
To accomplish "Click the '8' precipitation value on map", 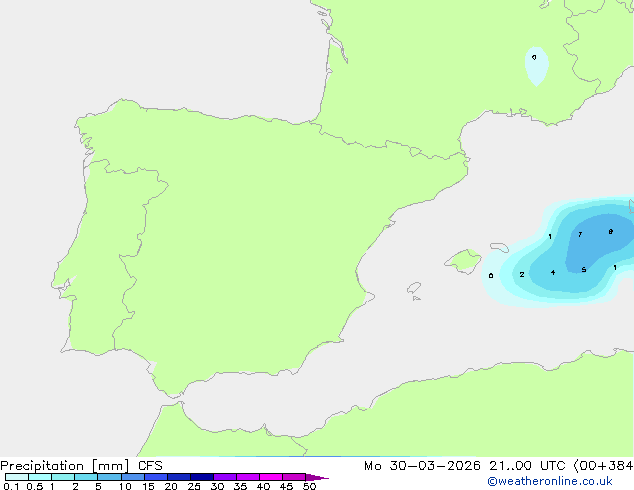I will point(611,232).
